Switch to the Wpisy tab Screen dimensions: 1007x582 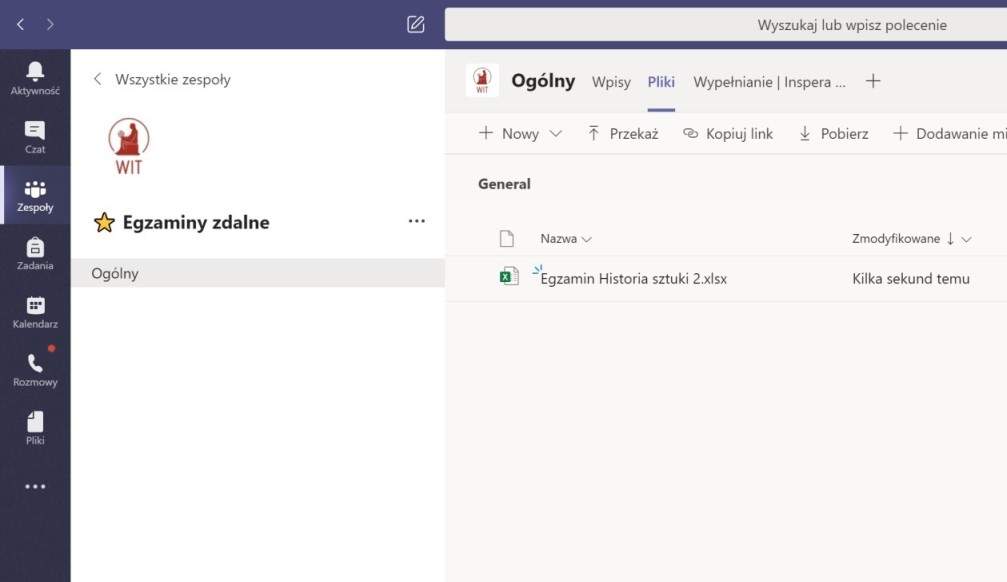[x=611, y=82]
